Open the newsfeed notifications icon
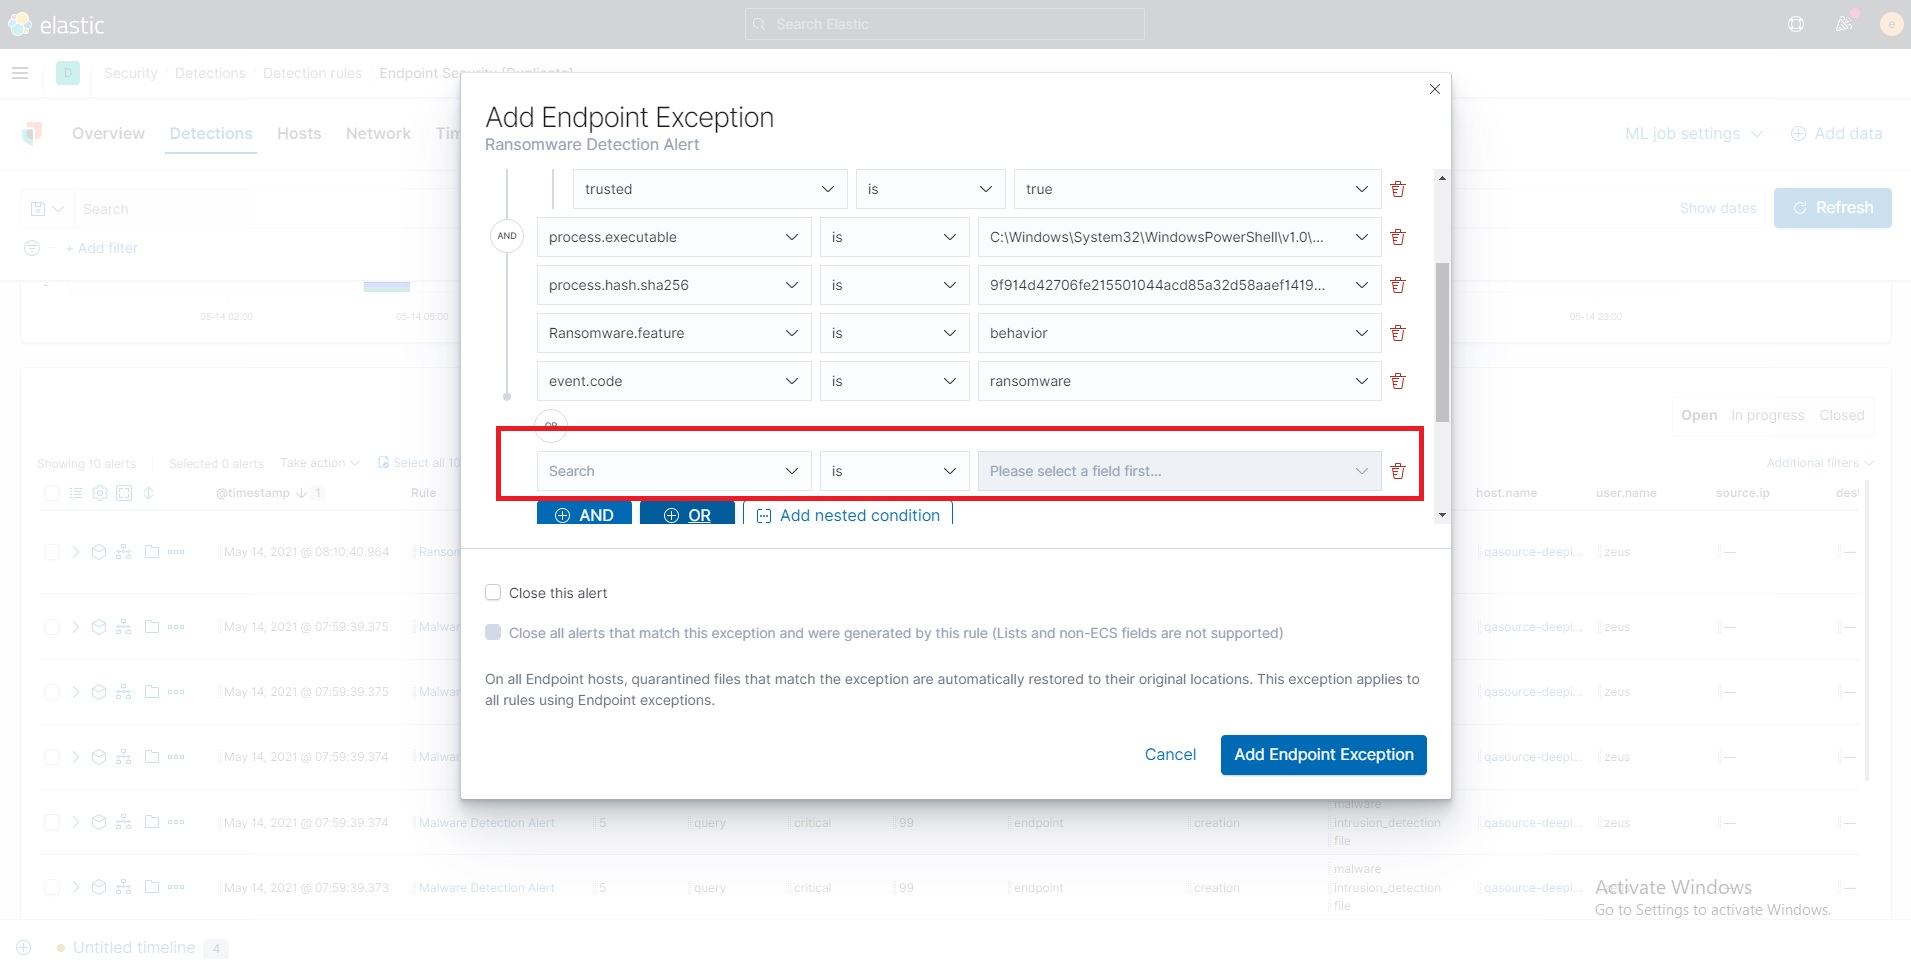Screen dimensions: 1911x965 tap(1844, 24)
